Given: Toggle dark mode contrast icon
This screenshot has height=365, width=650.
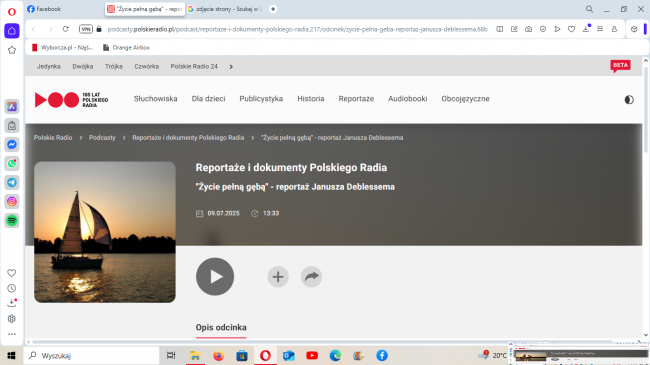Looking at the screenshot, I should pyautogui.click(x=629, y=100).
